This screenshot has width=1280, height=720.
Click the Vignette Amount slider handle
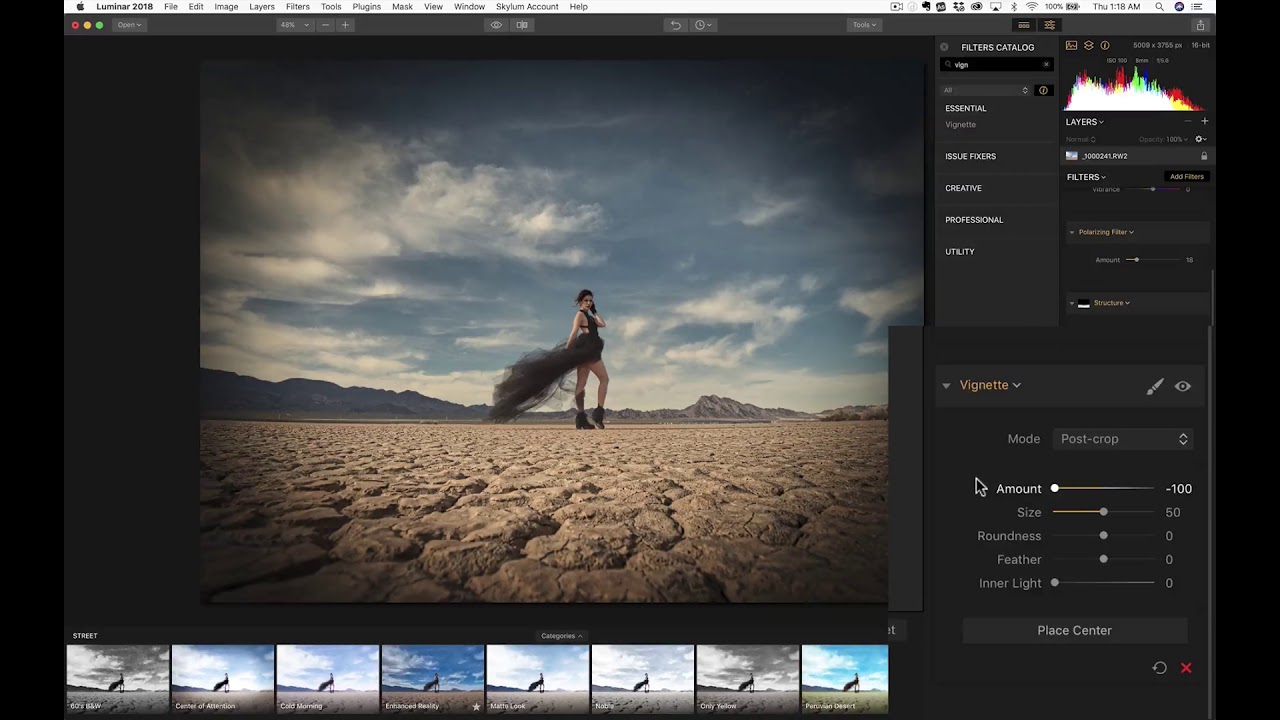click(x=1054, y=489)
